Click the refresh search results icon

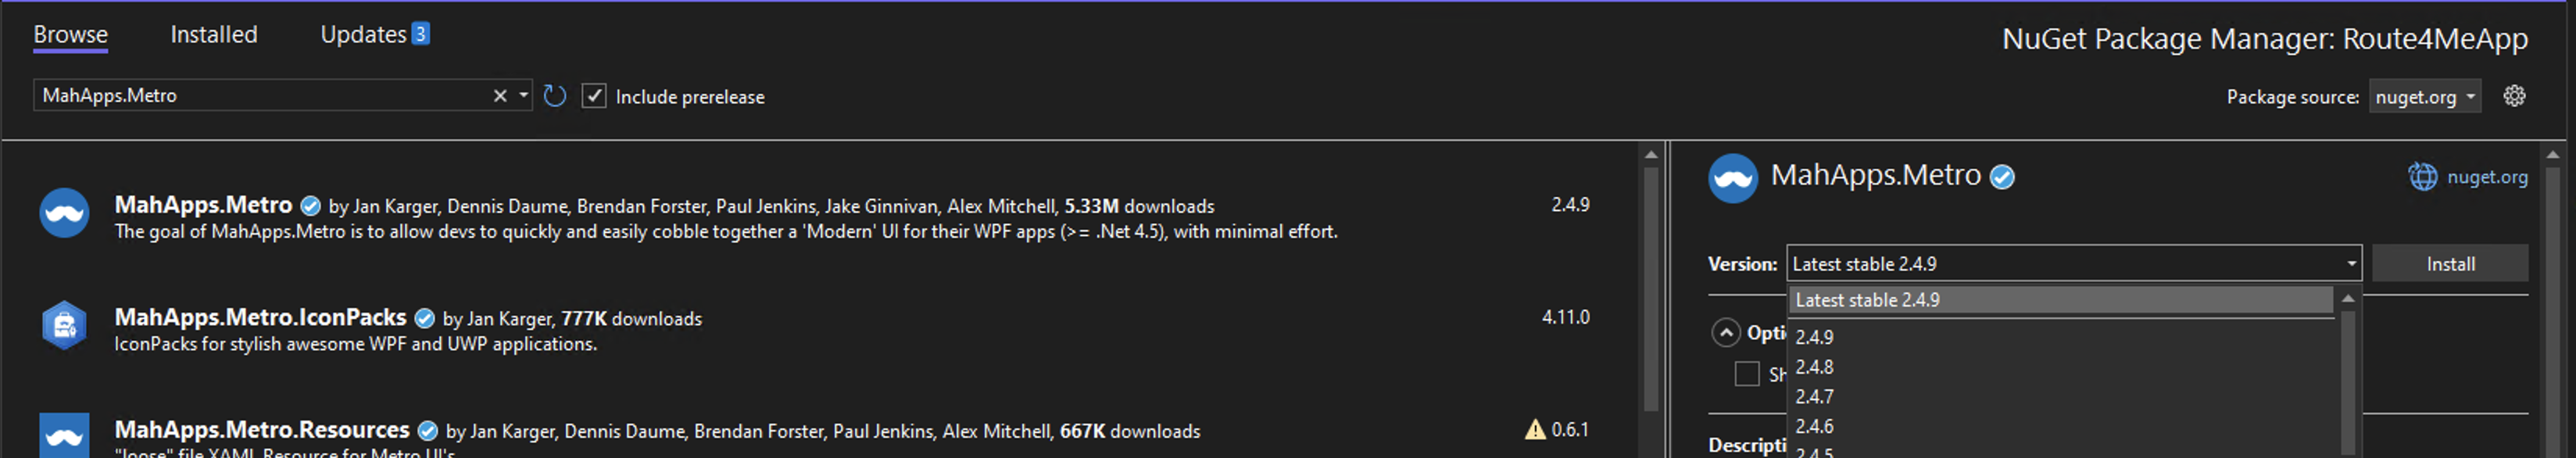pyautogui.click(x=554, y=96)
